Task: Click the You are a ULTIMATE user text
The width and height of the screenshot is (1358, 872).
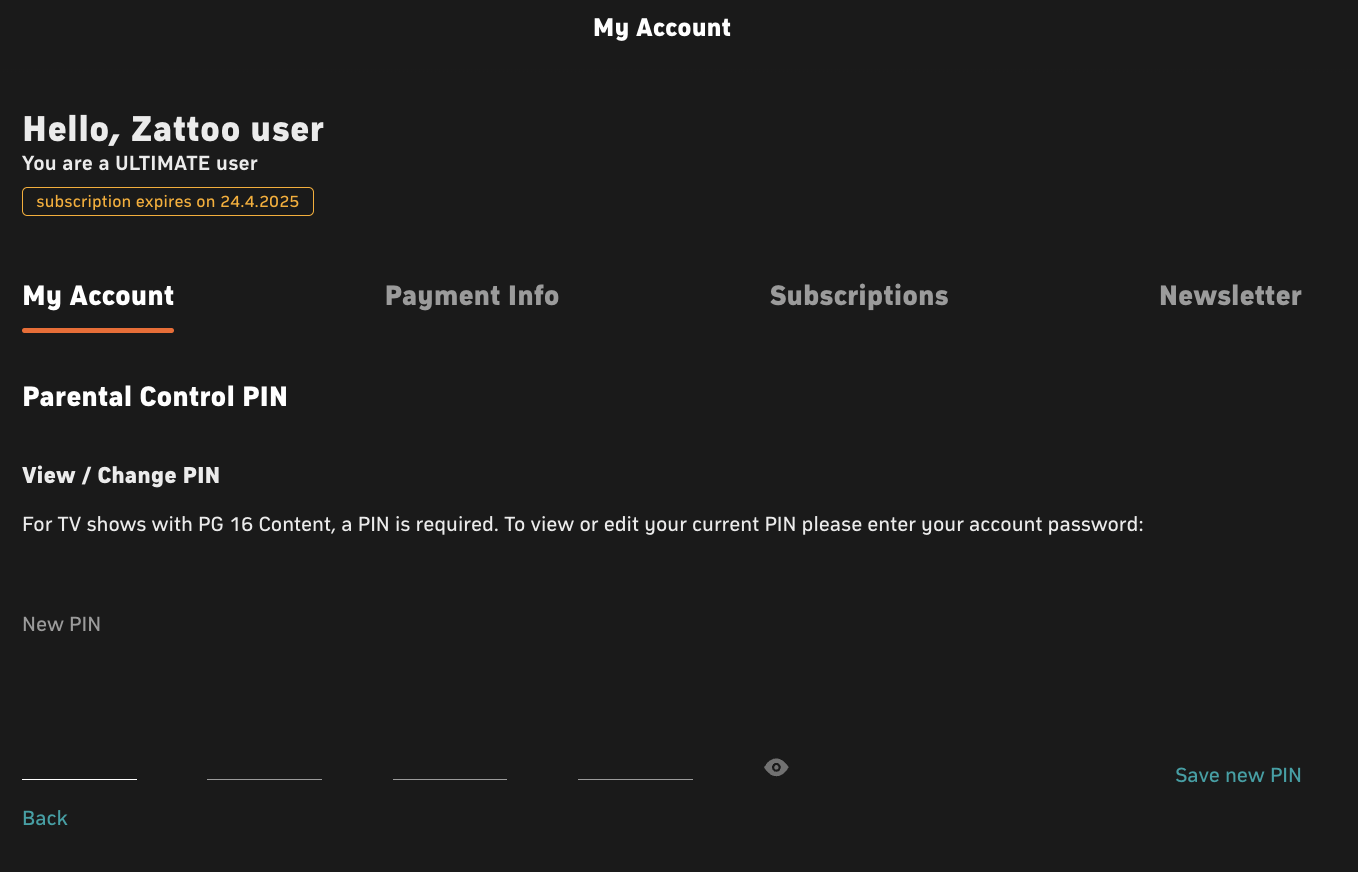Action: 140,163
